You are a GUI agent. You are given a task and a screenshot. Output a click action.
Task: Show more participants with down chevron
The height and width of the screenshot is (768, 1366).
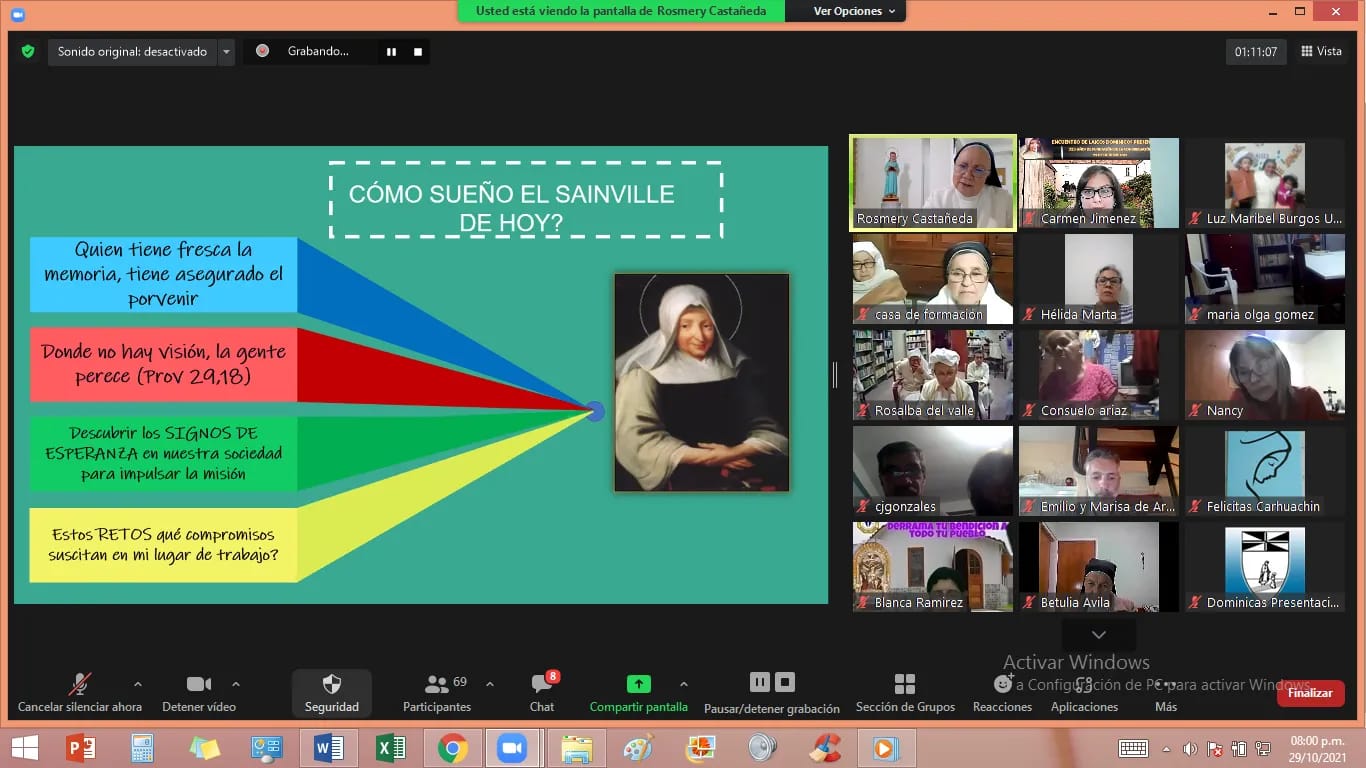1098,635
